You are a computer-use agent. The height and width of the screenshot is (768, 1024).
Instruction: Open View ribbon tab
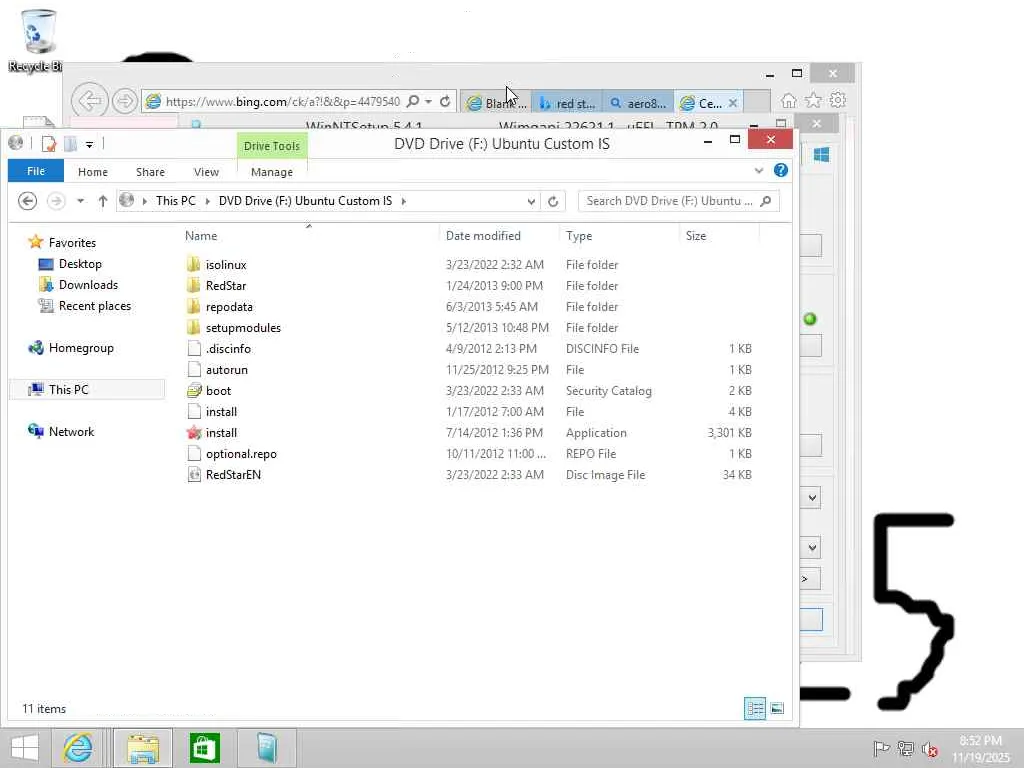206,172
